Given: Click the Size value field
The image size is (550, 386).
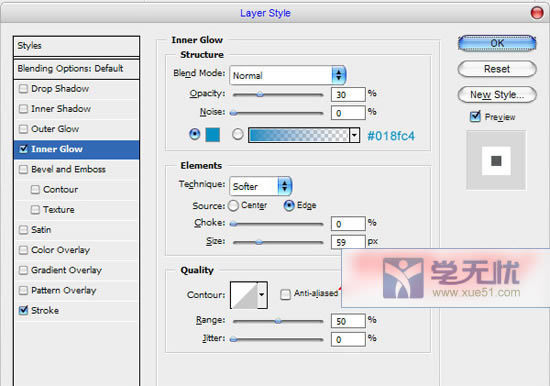Looking at the screenshot, I should [348, 242].
